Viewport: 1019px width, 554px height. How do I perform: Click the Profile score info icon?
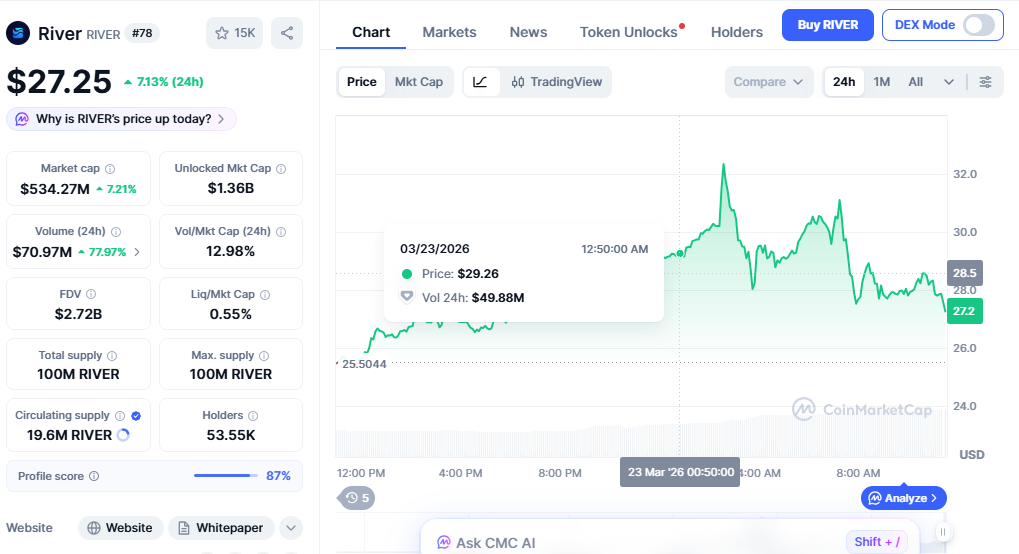click(94, 476)
